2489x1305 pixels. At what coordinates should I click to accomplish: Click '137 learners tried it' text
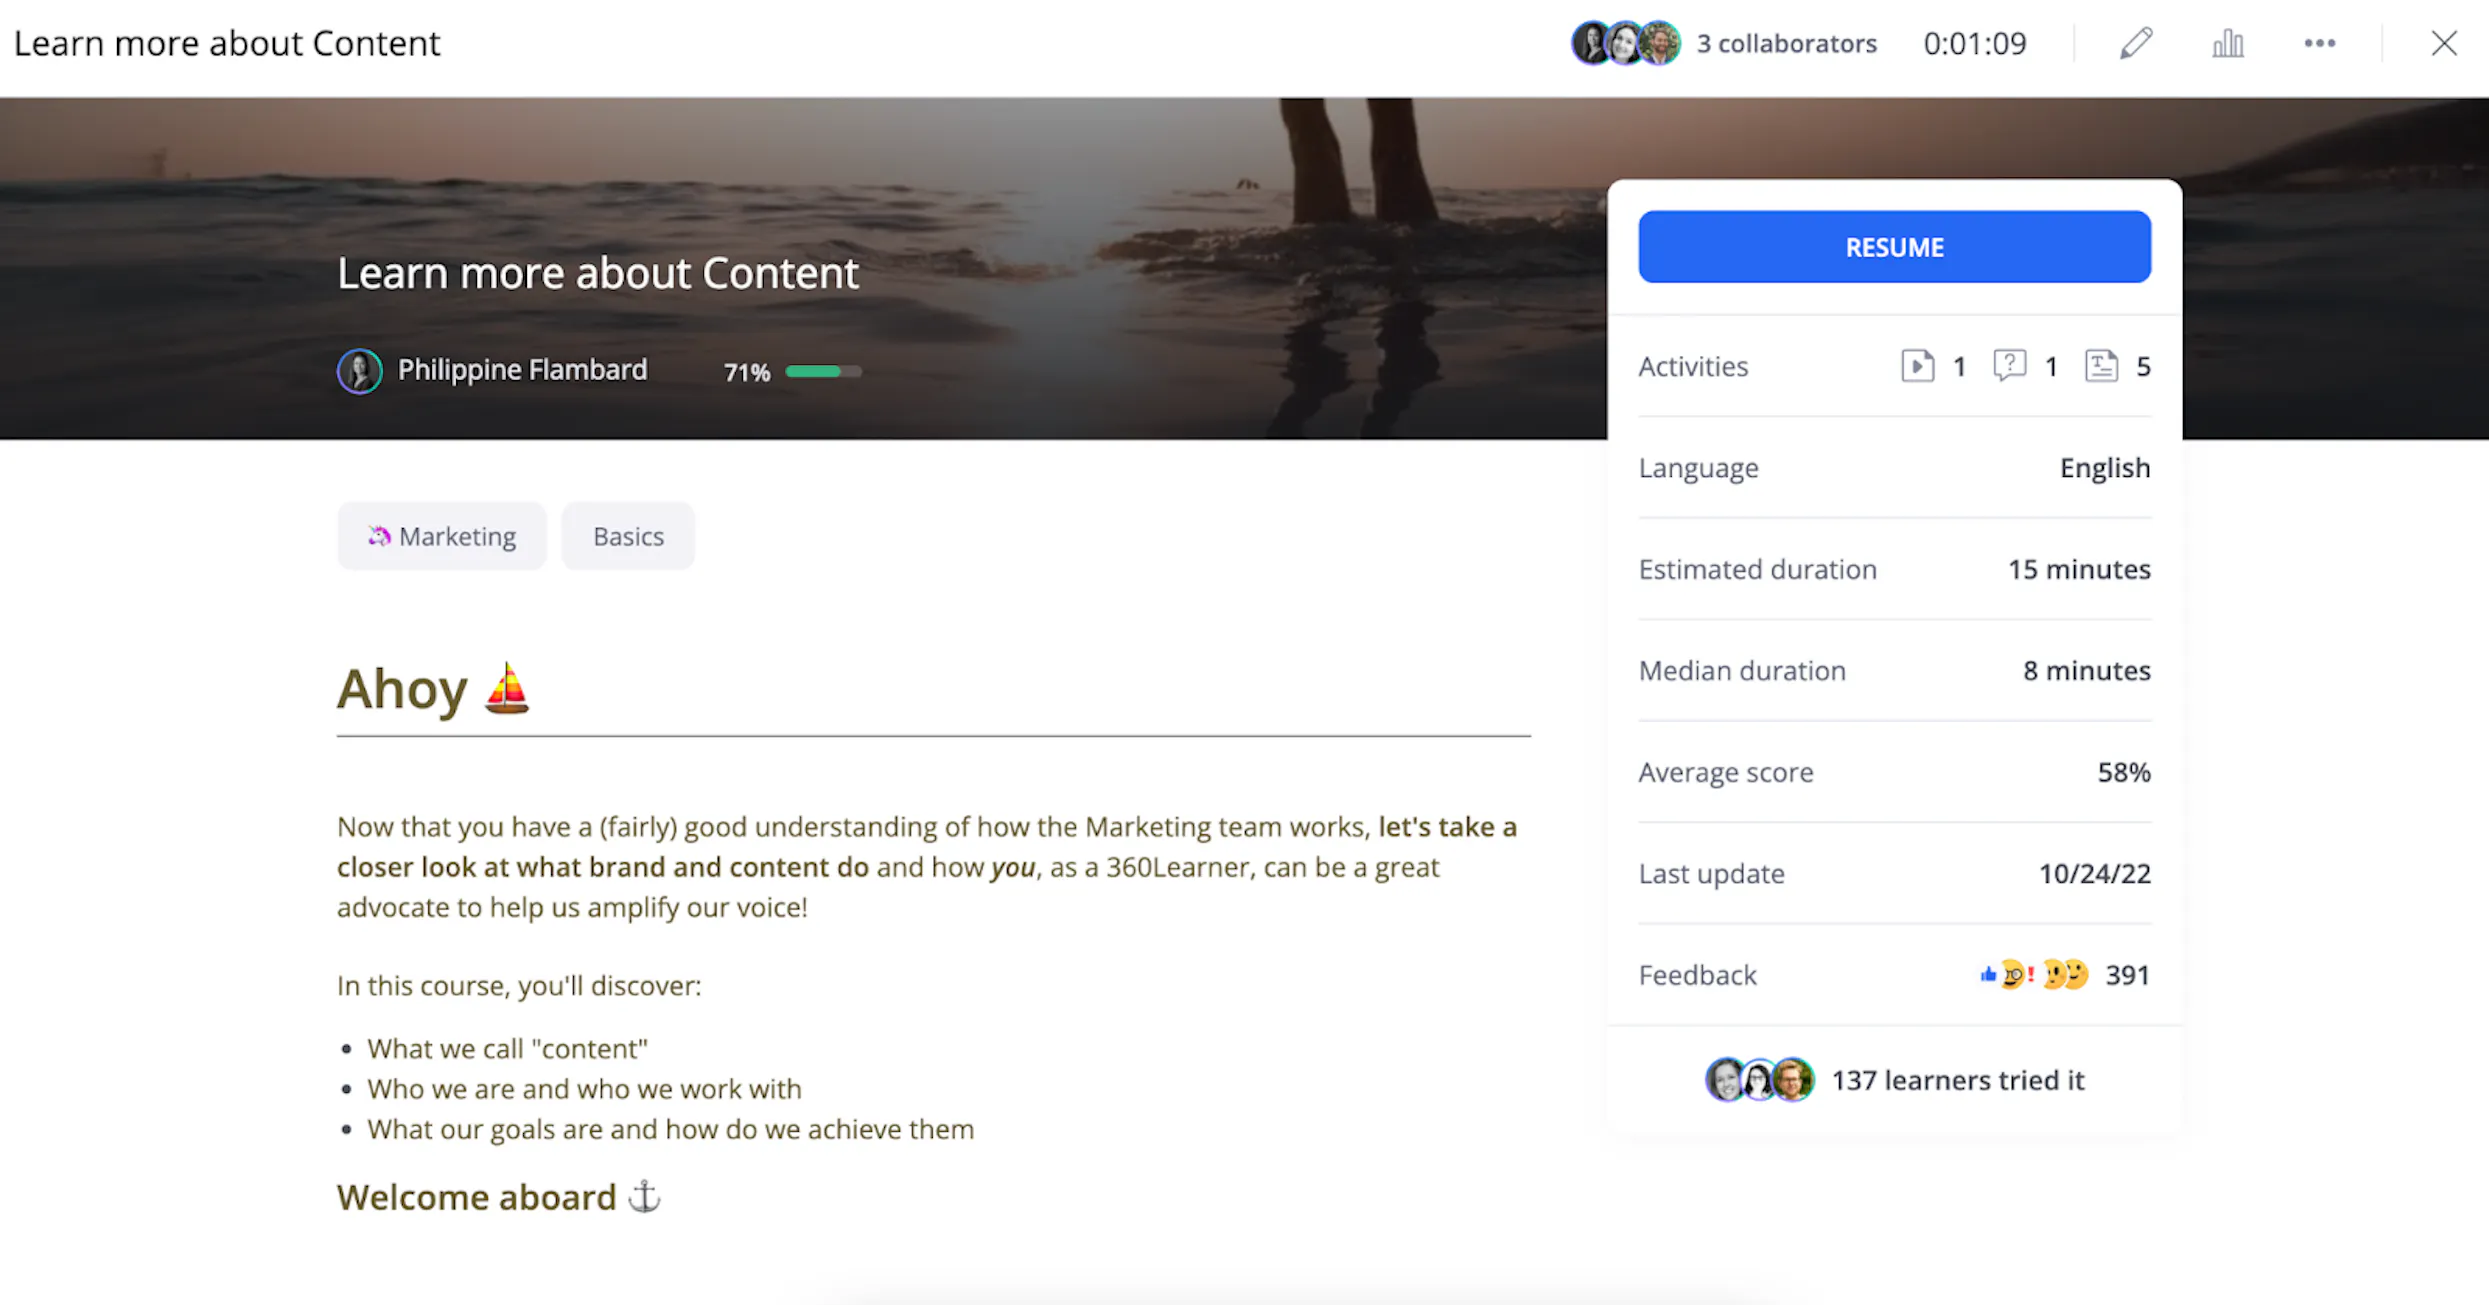pyautogui.click(x=1958, y=1080)
